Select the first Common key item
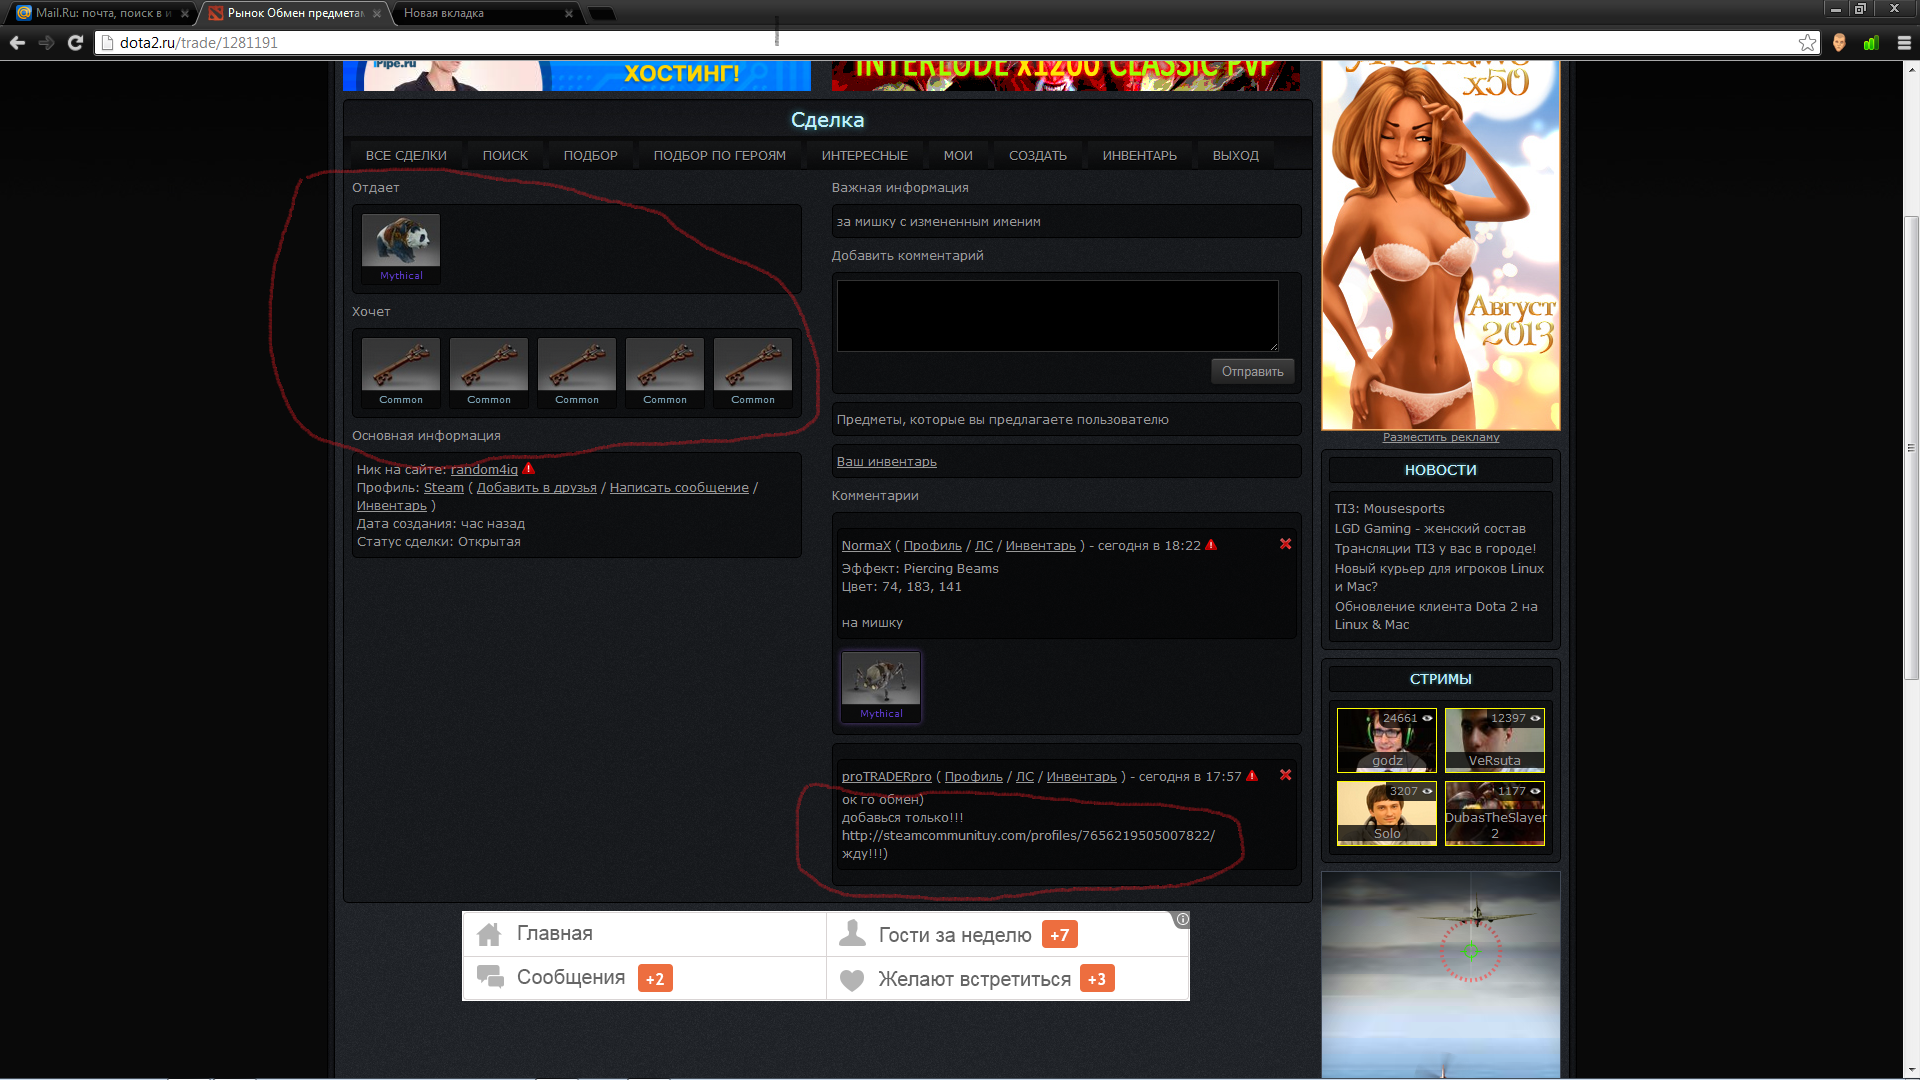 click(x=401, y=372)
